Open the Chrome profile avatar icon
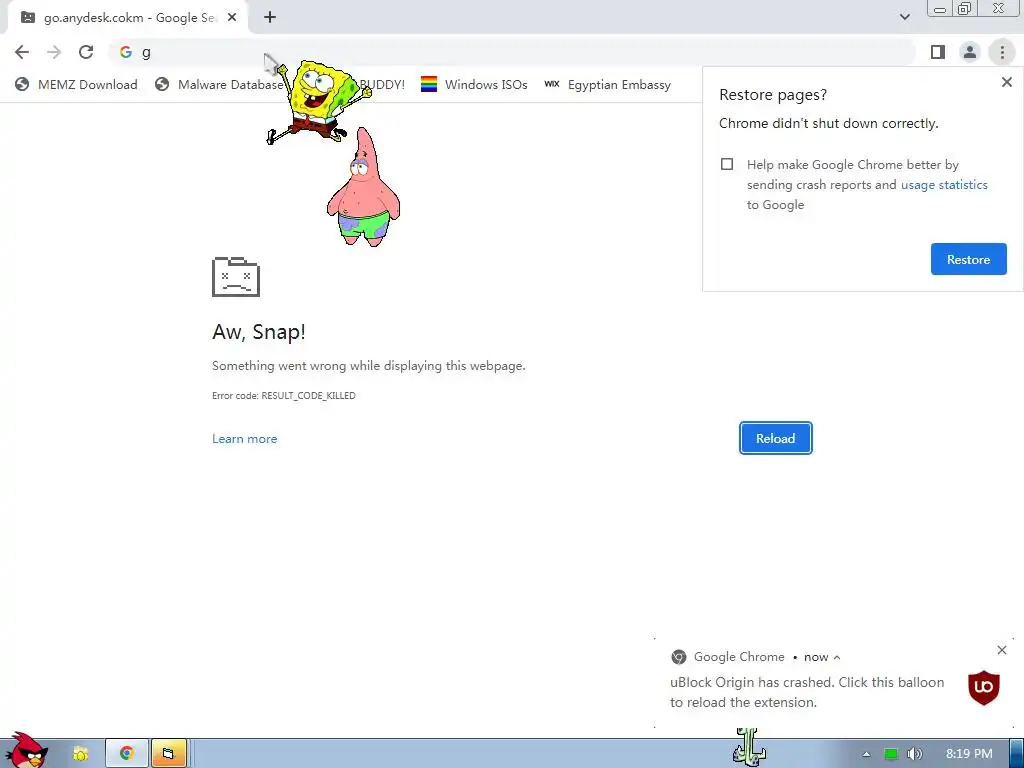Viewport: 1024px width, 768px height. point(970,52)
